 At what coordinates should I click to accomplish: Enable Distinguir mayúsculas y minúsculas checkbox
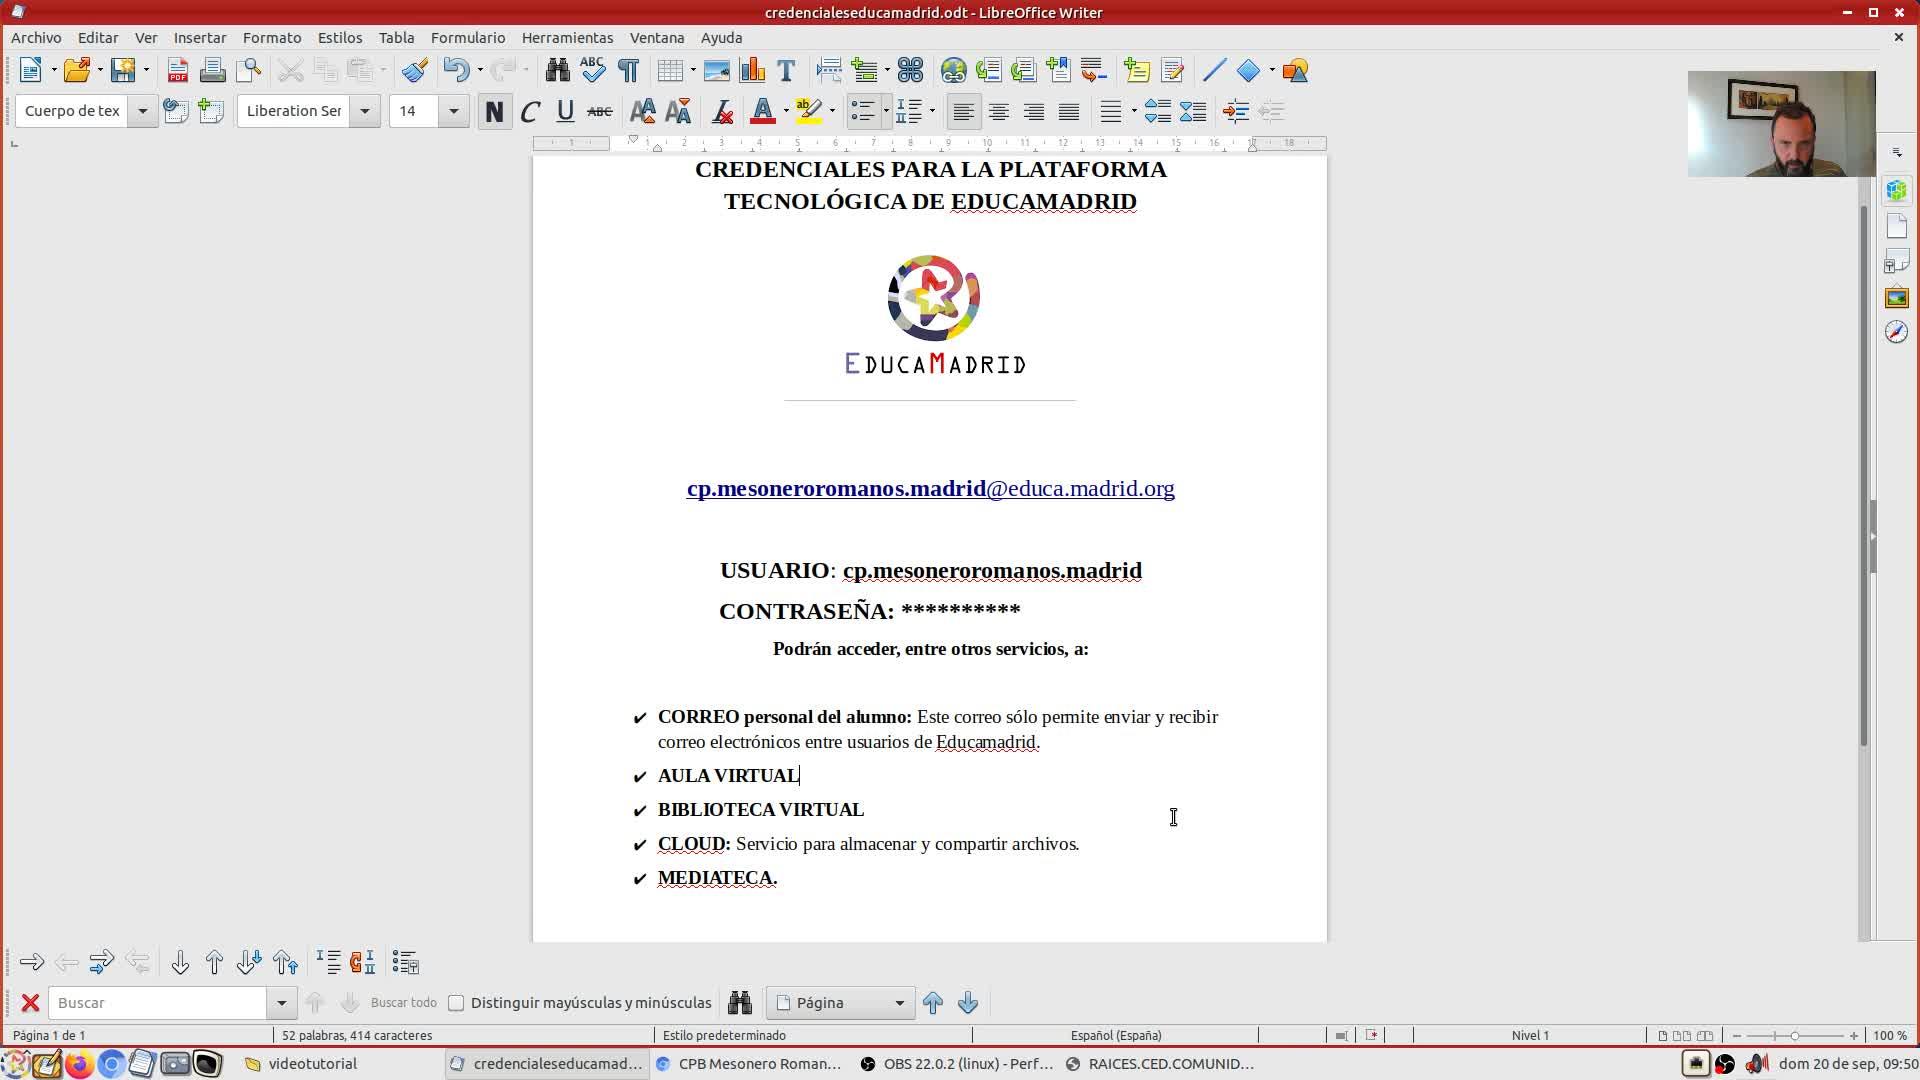(457, 1003)
